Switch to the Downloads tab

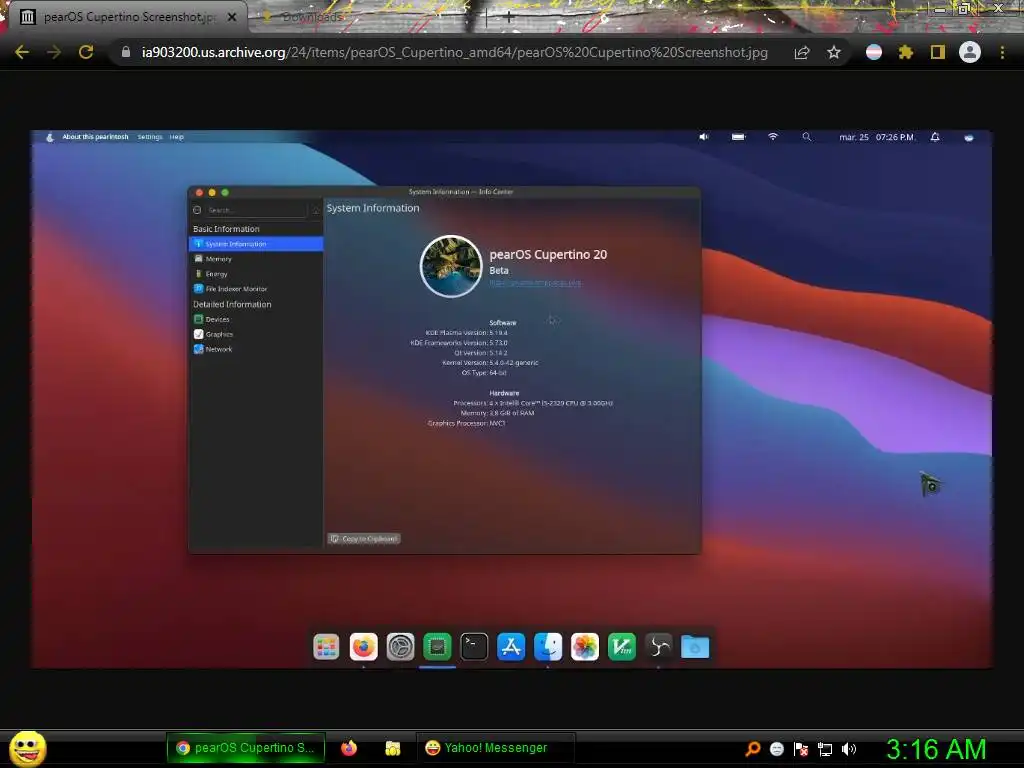point(312,17)
